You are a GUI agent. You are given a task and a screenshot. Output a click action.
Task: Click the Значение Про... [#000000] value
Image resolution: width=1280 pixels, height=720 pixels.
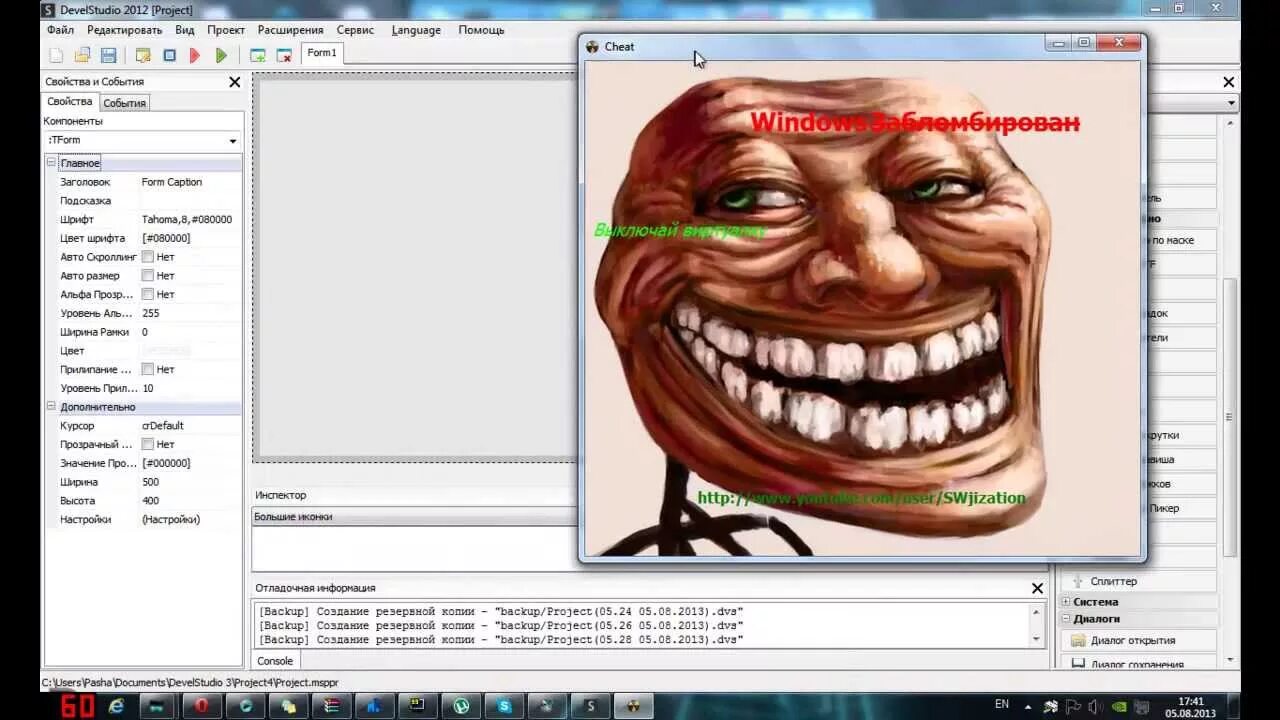click(166, 463)
